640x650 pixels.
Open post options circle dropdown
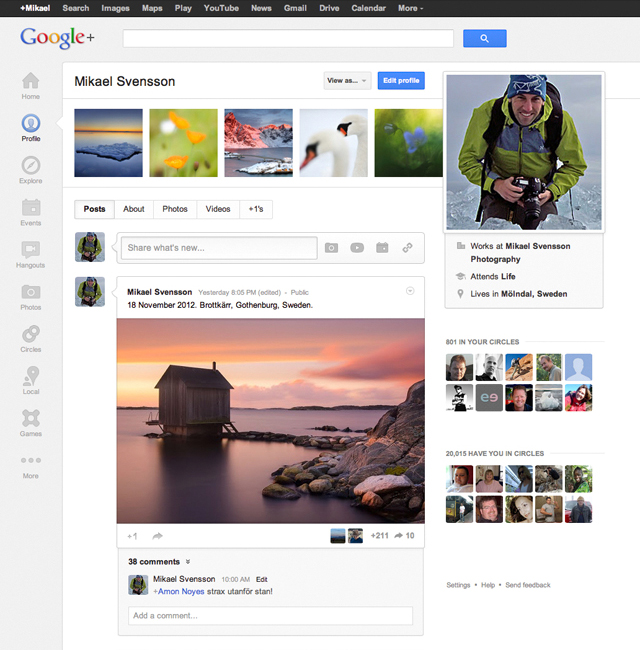point(410,291)
